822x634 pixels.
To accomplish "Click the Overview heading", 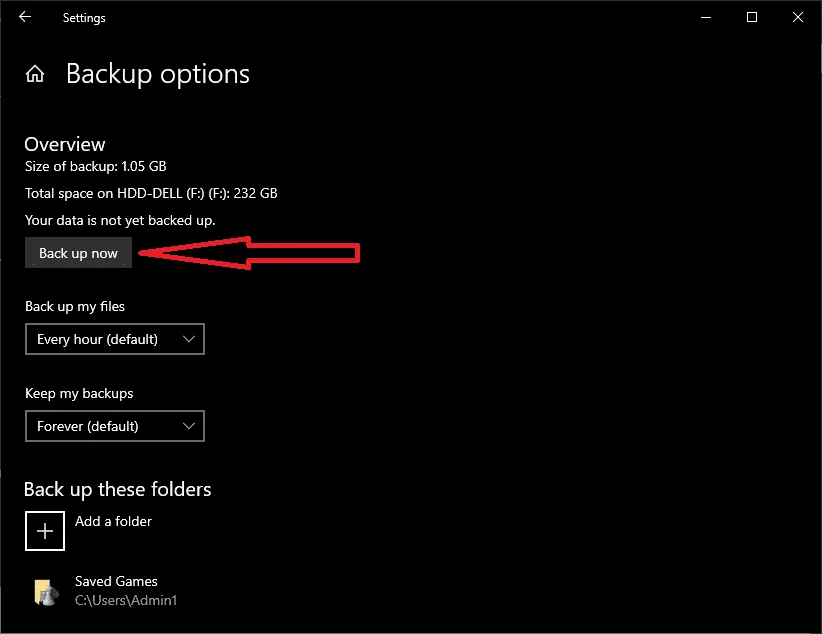I will (64, 144).
